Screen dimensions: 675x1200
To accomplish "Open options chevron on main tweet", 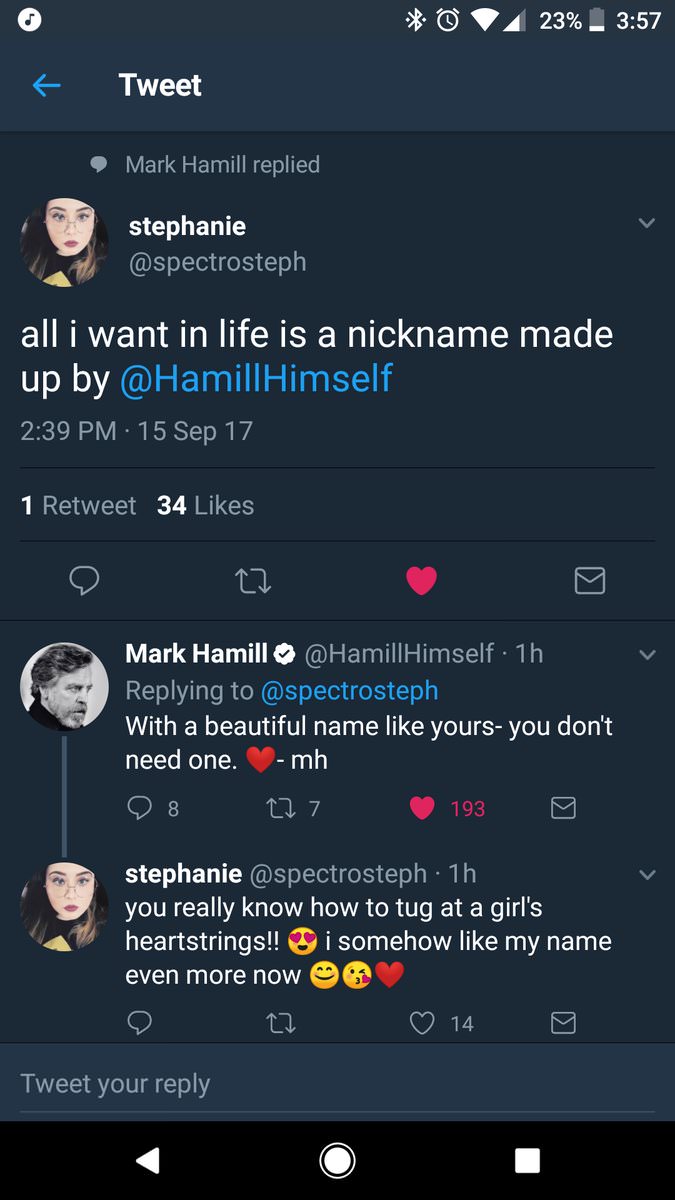I will click(647, 223).
